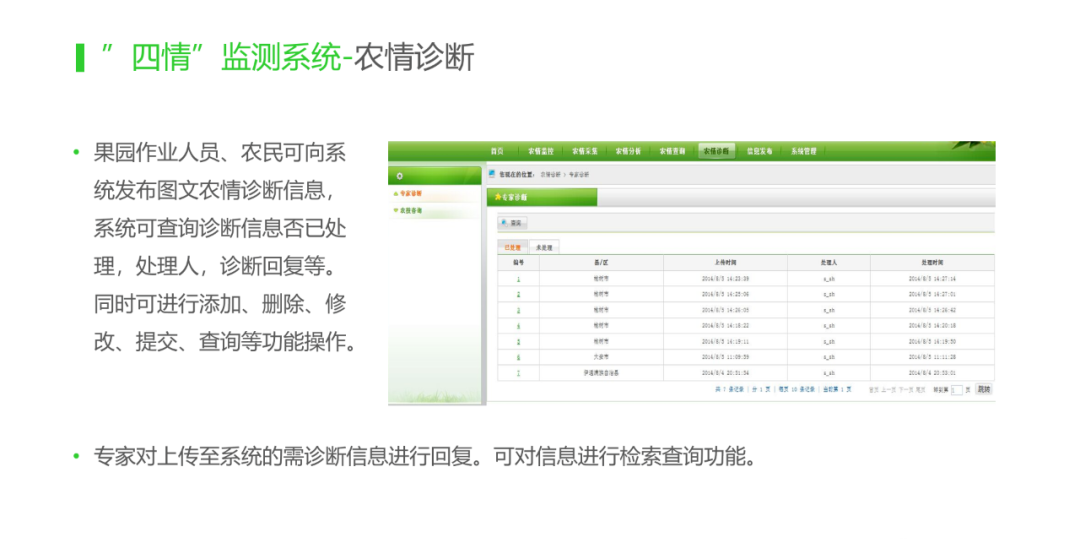Open the 农情查询 navigation tab
1080x539 pixels.
(x=672, y=151)
